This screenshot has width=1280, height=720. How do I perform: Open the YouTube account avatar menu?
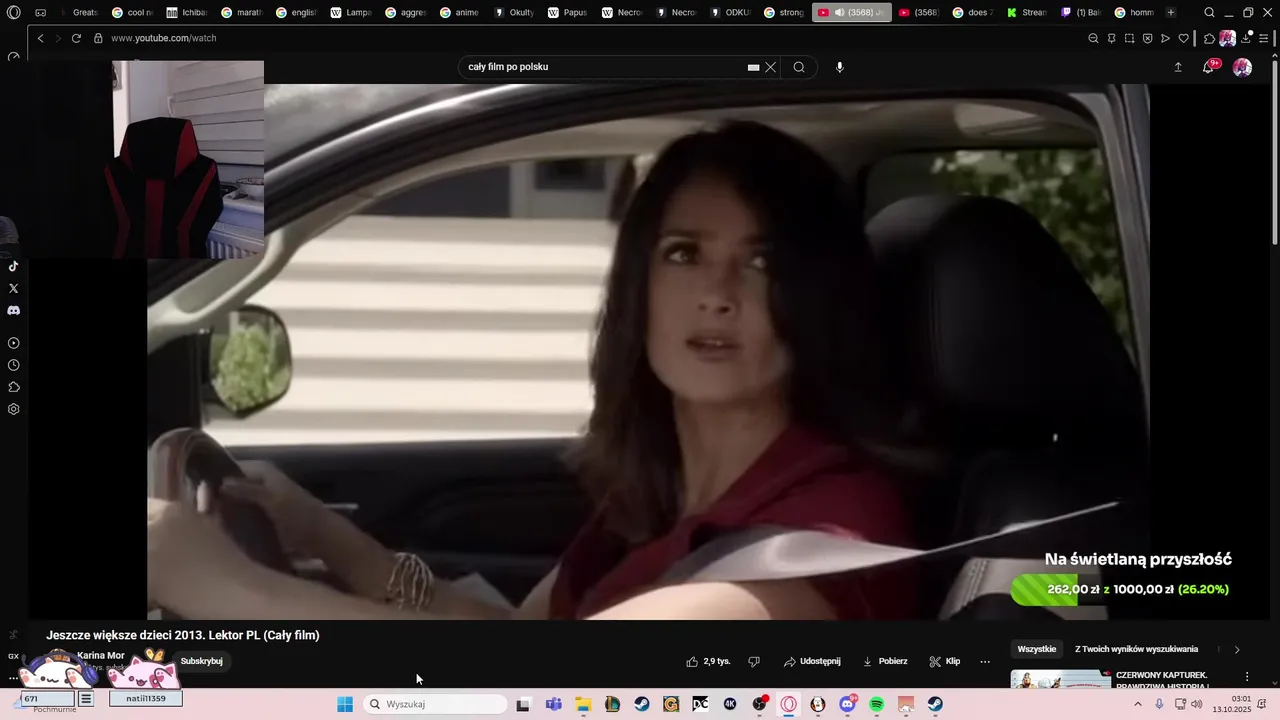pyautogui.click(x=1242, y=67)
